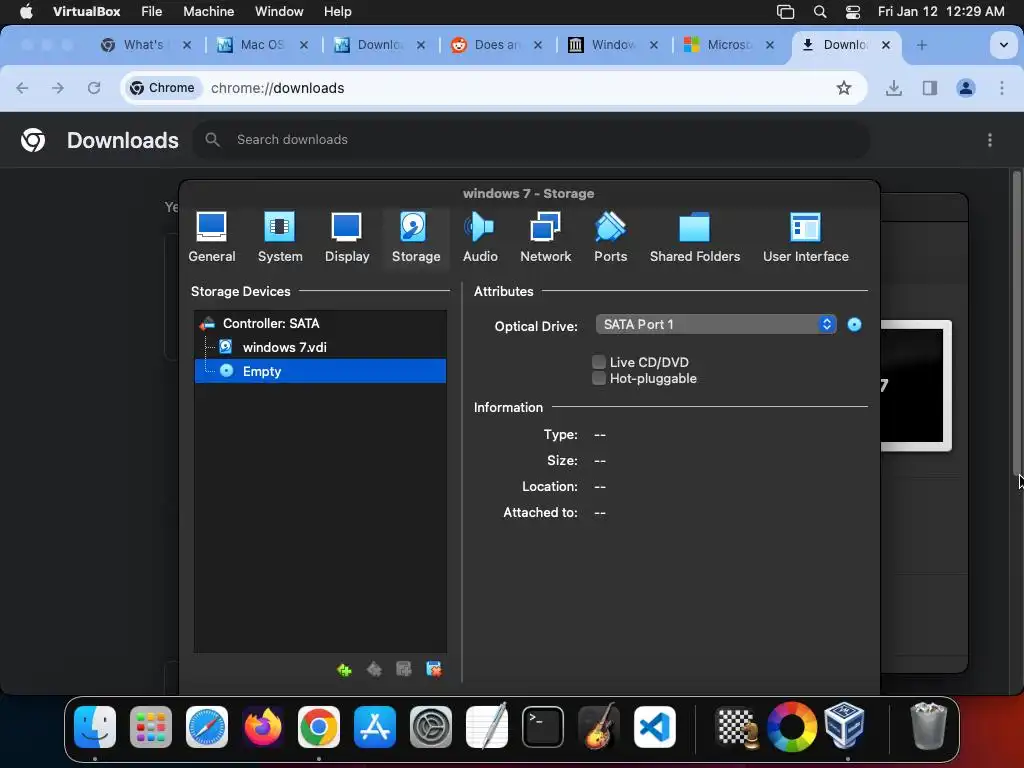This screenshot has width=1024, height=768.
Task: Click the Chrome back arrow
Action: pos(22,88)
